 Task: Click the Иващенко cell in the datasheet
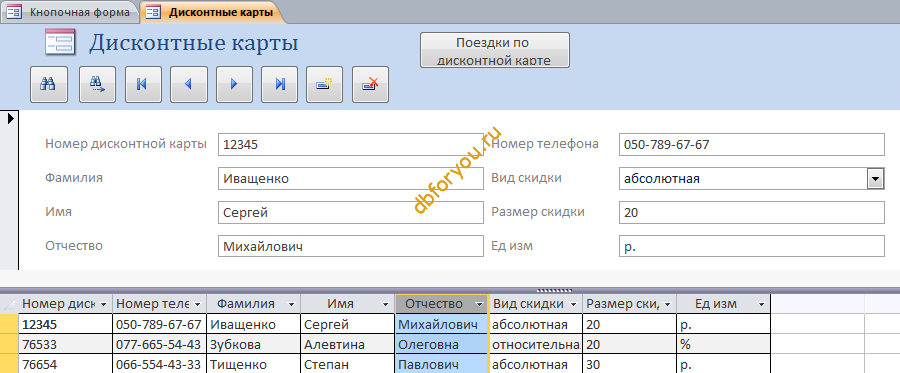[x=254, y=324]
